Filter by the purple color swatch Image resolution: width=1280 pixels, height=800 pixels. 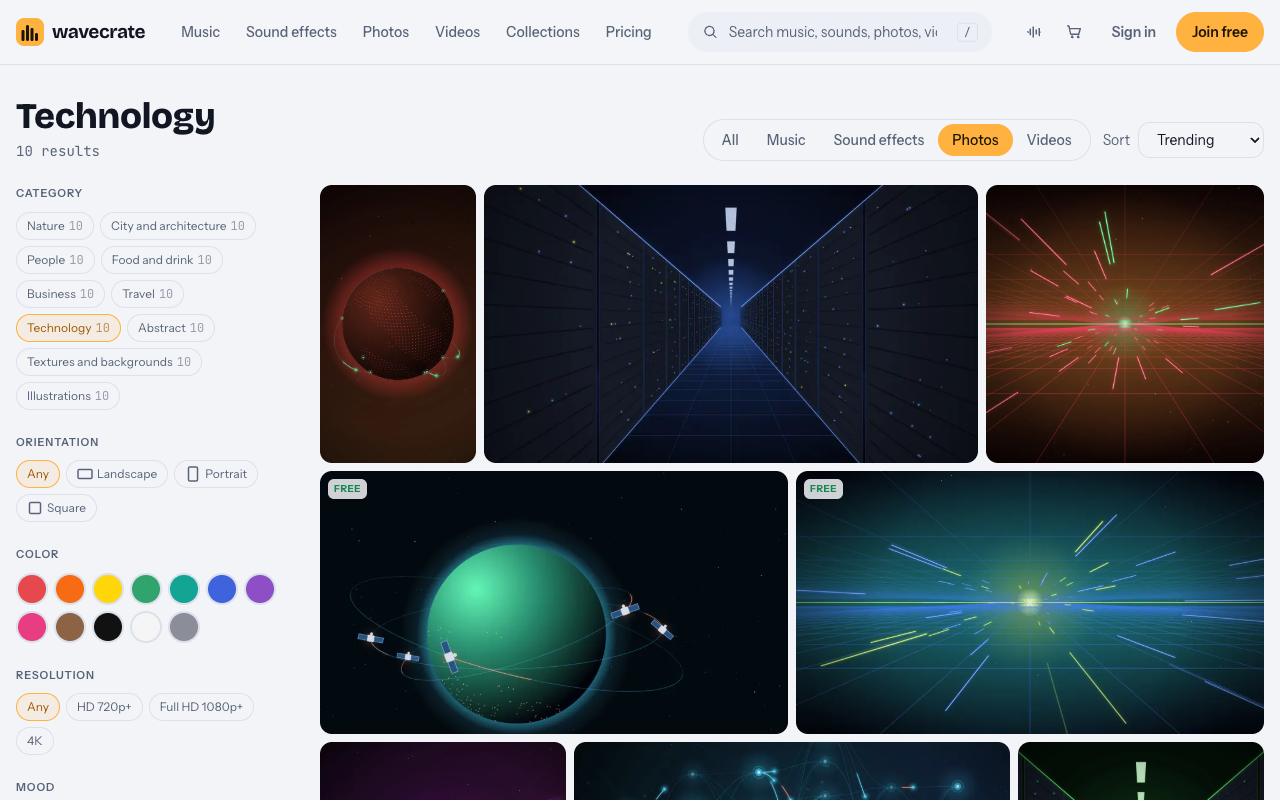(x=260, y=589)
